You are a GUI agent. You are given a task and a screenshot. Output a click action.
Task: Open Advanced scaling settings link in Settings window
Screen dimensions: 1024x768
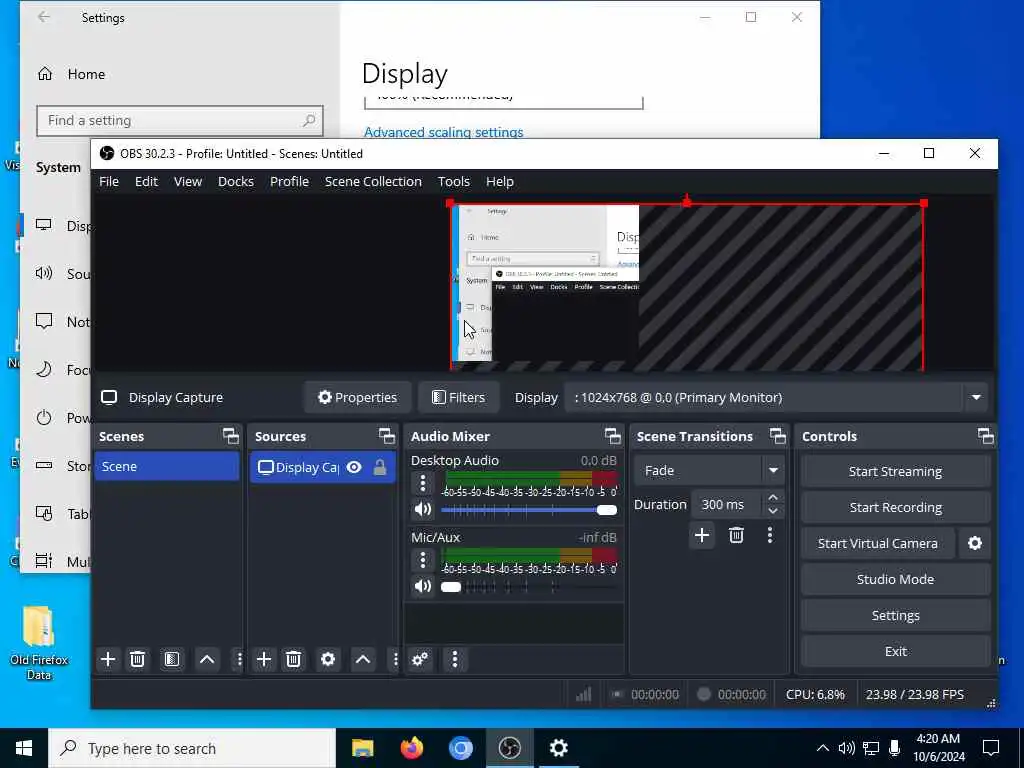click(x=443, y=132)
